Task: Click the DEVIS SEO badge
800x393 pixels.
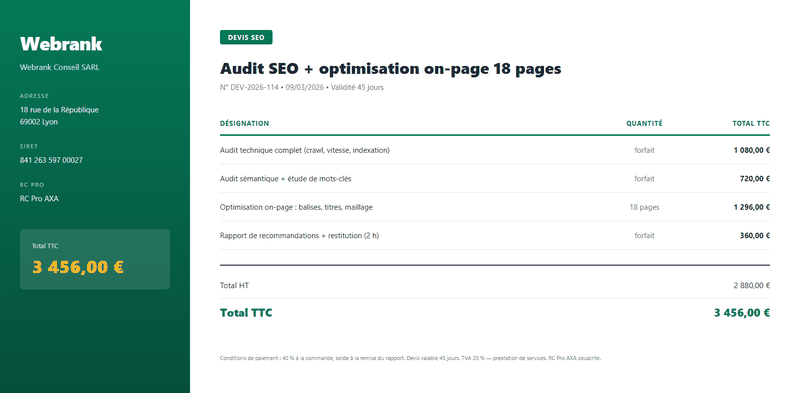Action: (246, 37)
